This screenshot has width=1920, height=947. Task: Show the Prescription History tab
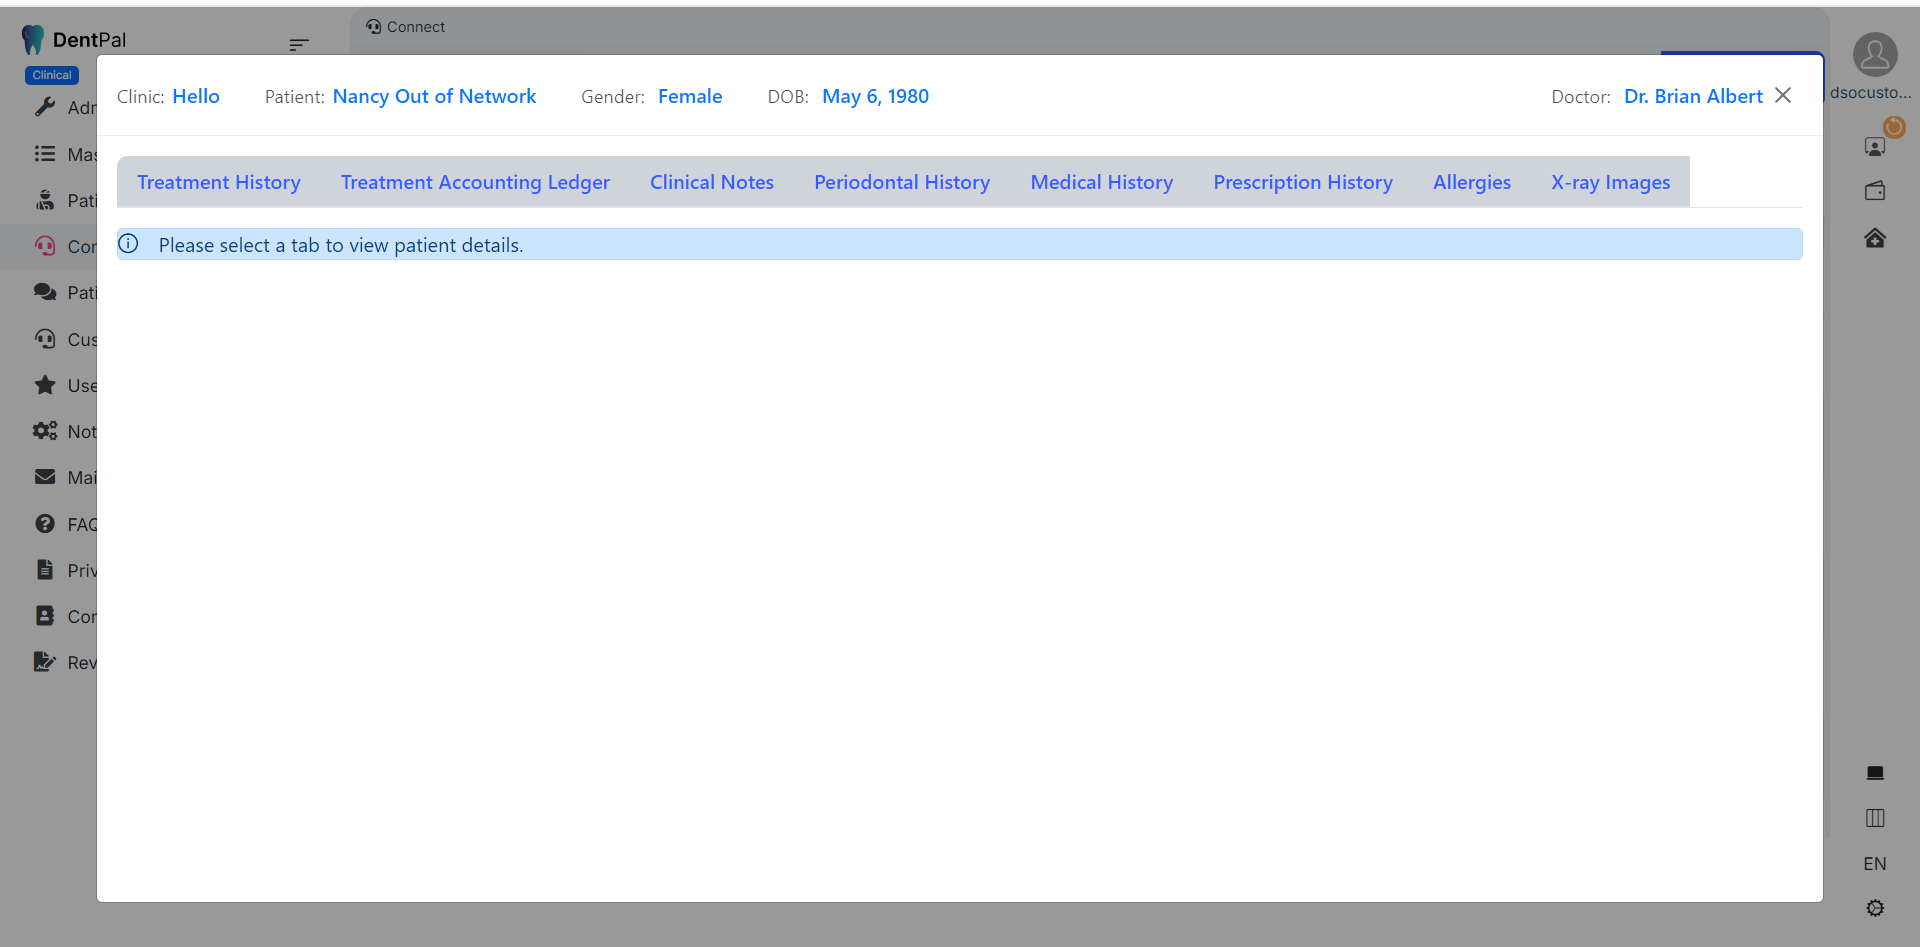click(x=1302, y=182)
